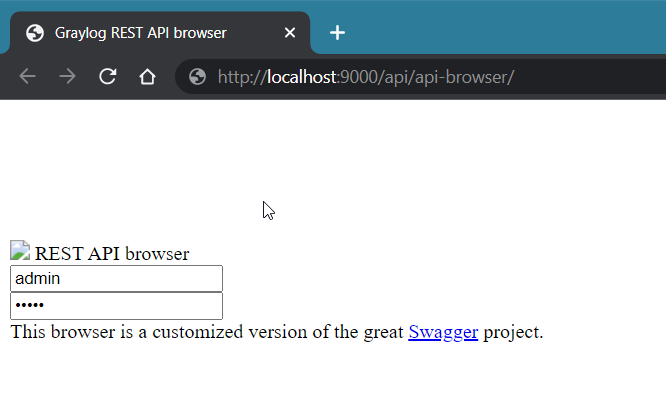This screenshot has height=417, width=666.
Task: Click the broken logo image beside REST API browser
Action: click(20, 250)
